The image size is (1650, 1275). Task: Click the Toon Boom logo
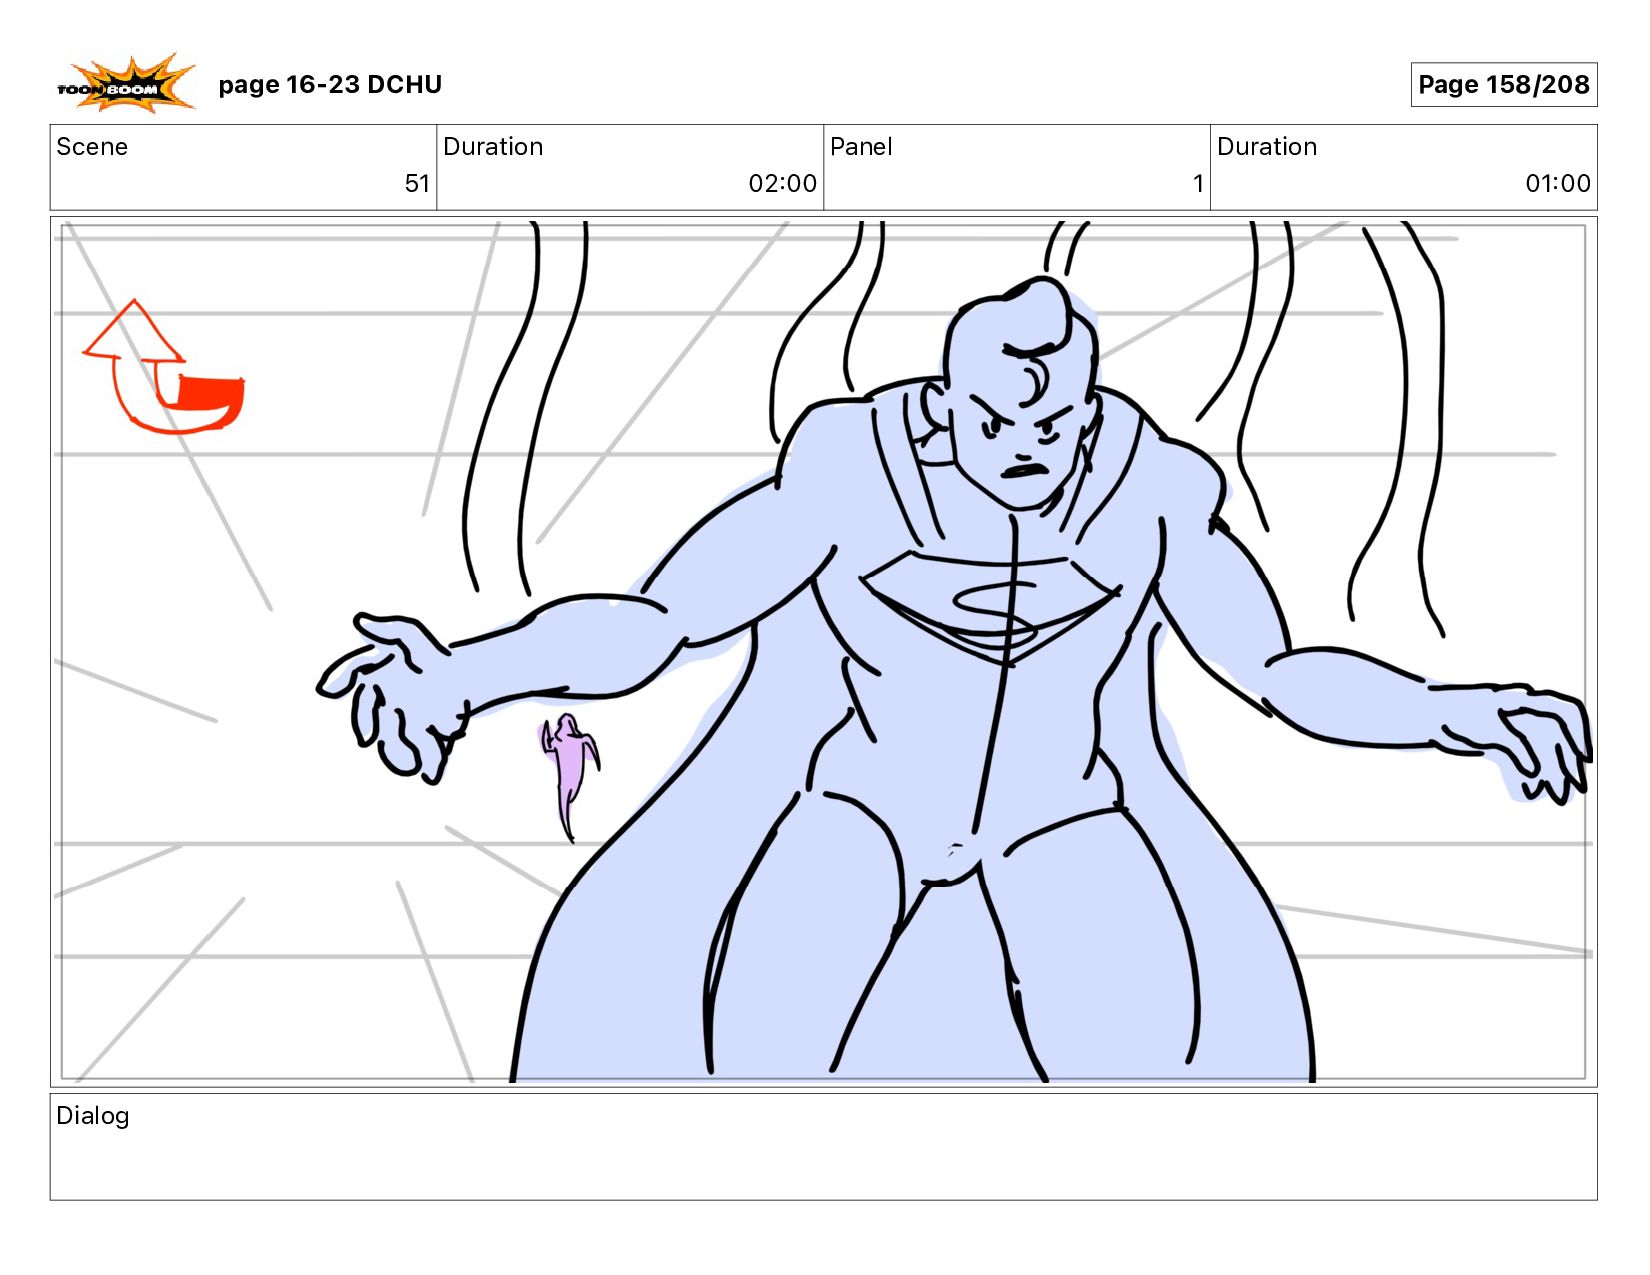125,83
